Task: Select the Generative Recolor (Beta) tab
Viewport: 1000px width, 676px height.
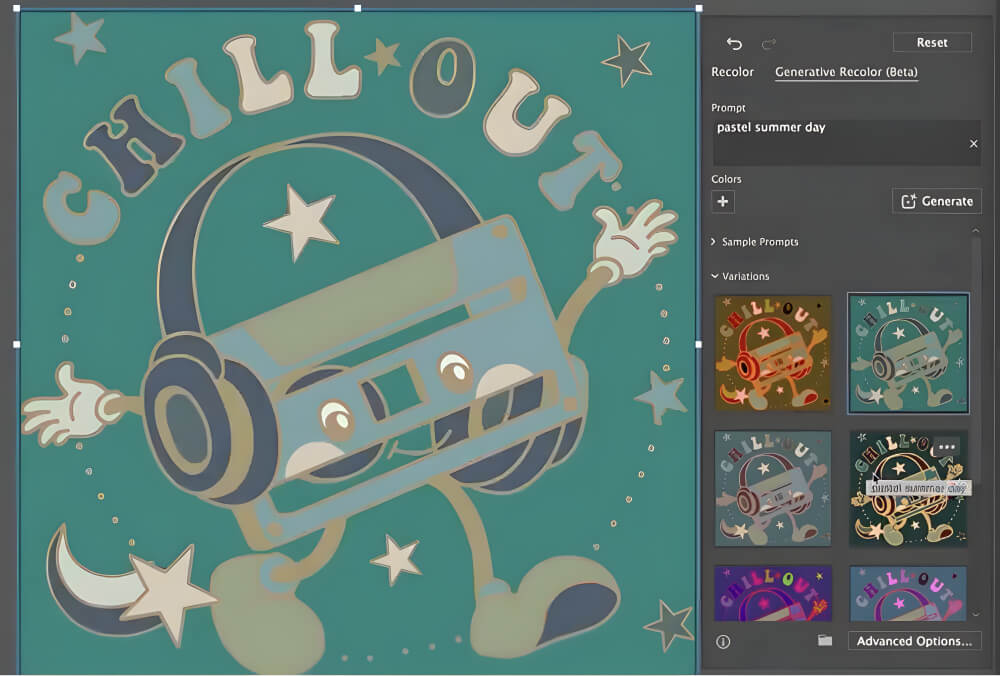Action: pyautogui.click(x=846, y=72)
